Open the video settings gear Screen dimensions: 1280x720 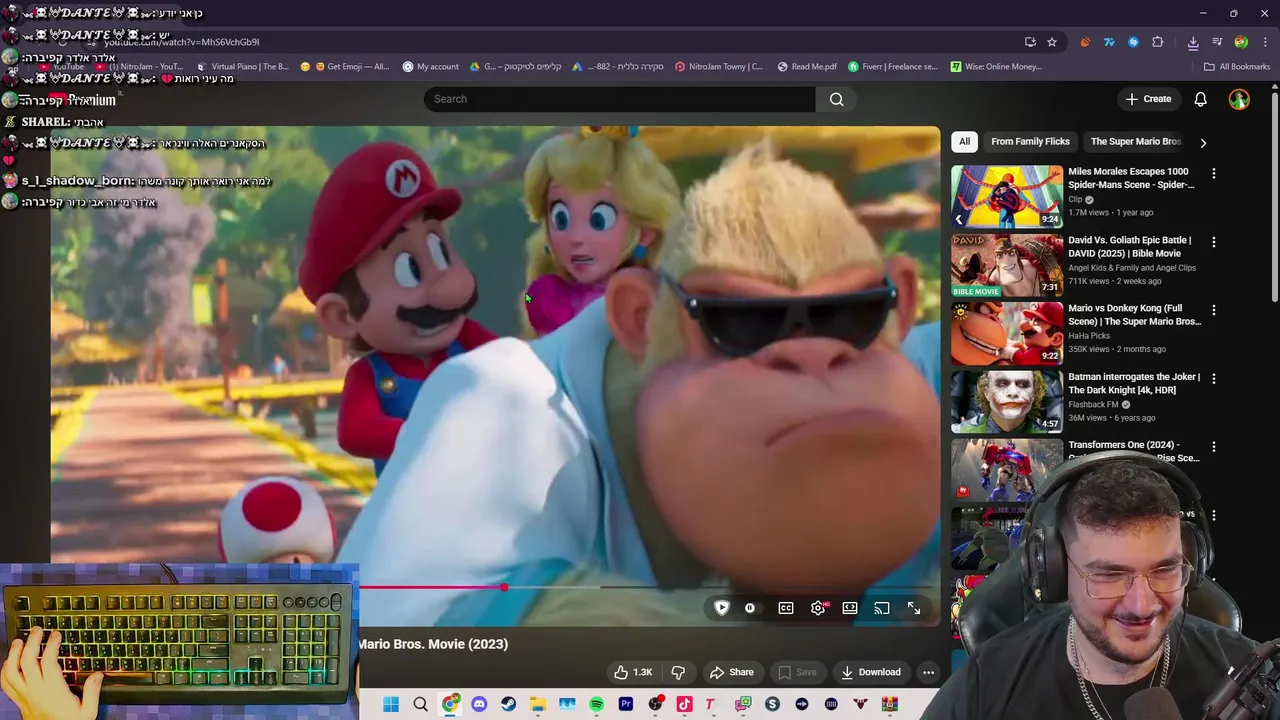pos(818,608)
